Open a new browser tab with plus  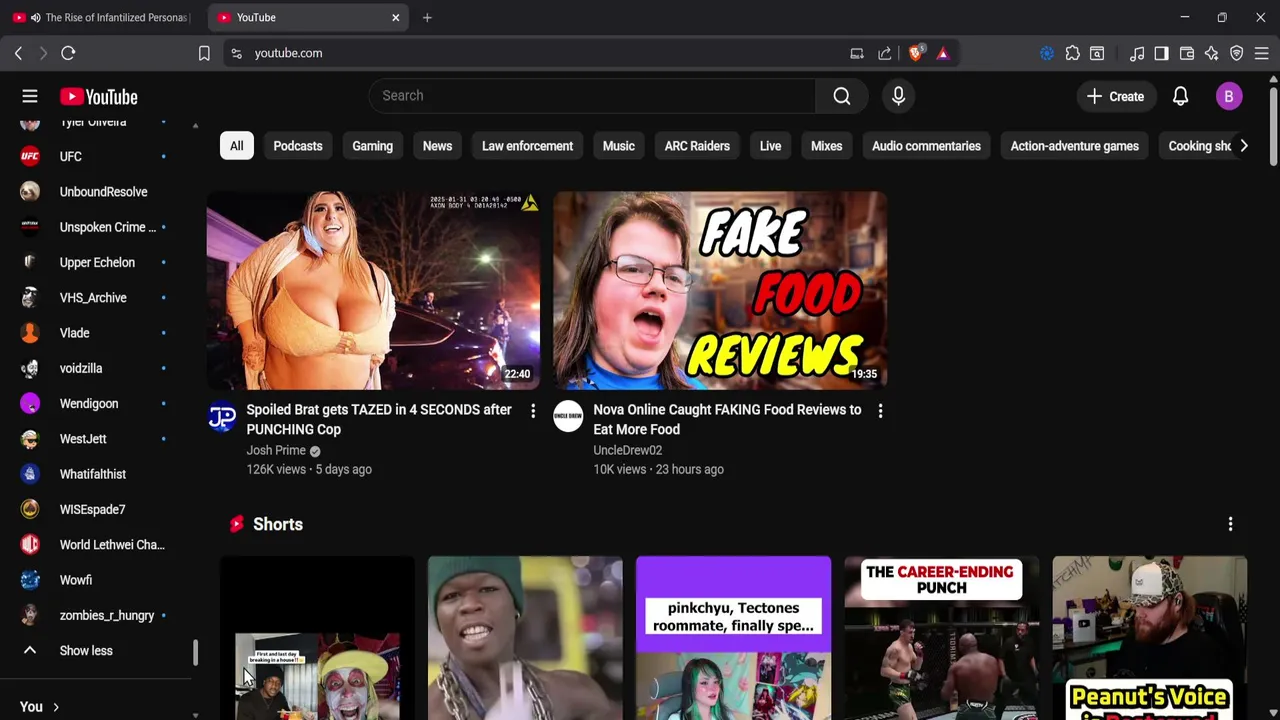(x=427, y=17)
